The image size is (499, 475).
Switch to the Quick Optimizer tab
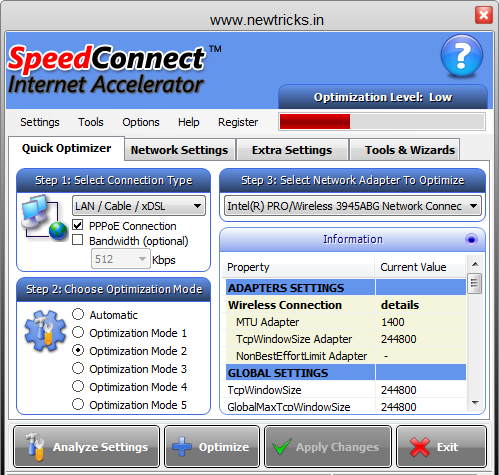click(66, 148)
